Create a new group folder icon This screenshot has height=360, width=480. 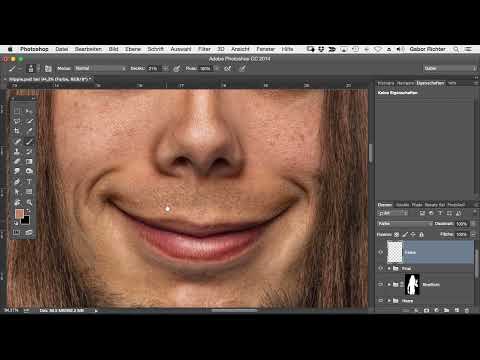pyautogui.click(x=446, y=310)
